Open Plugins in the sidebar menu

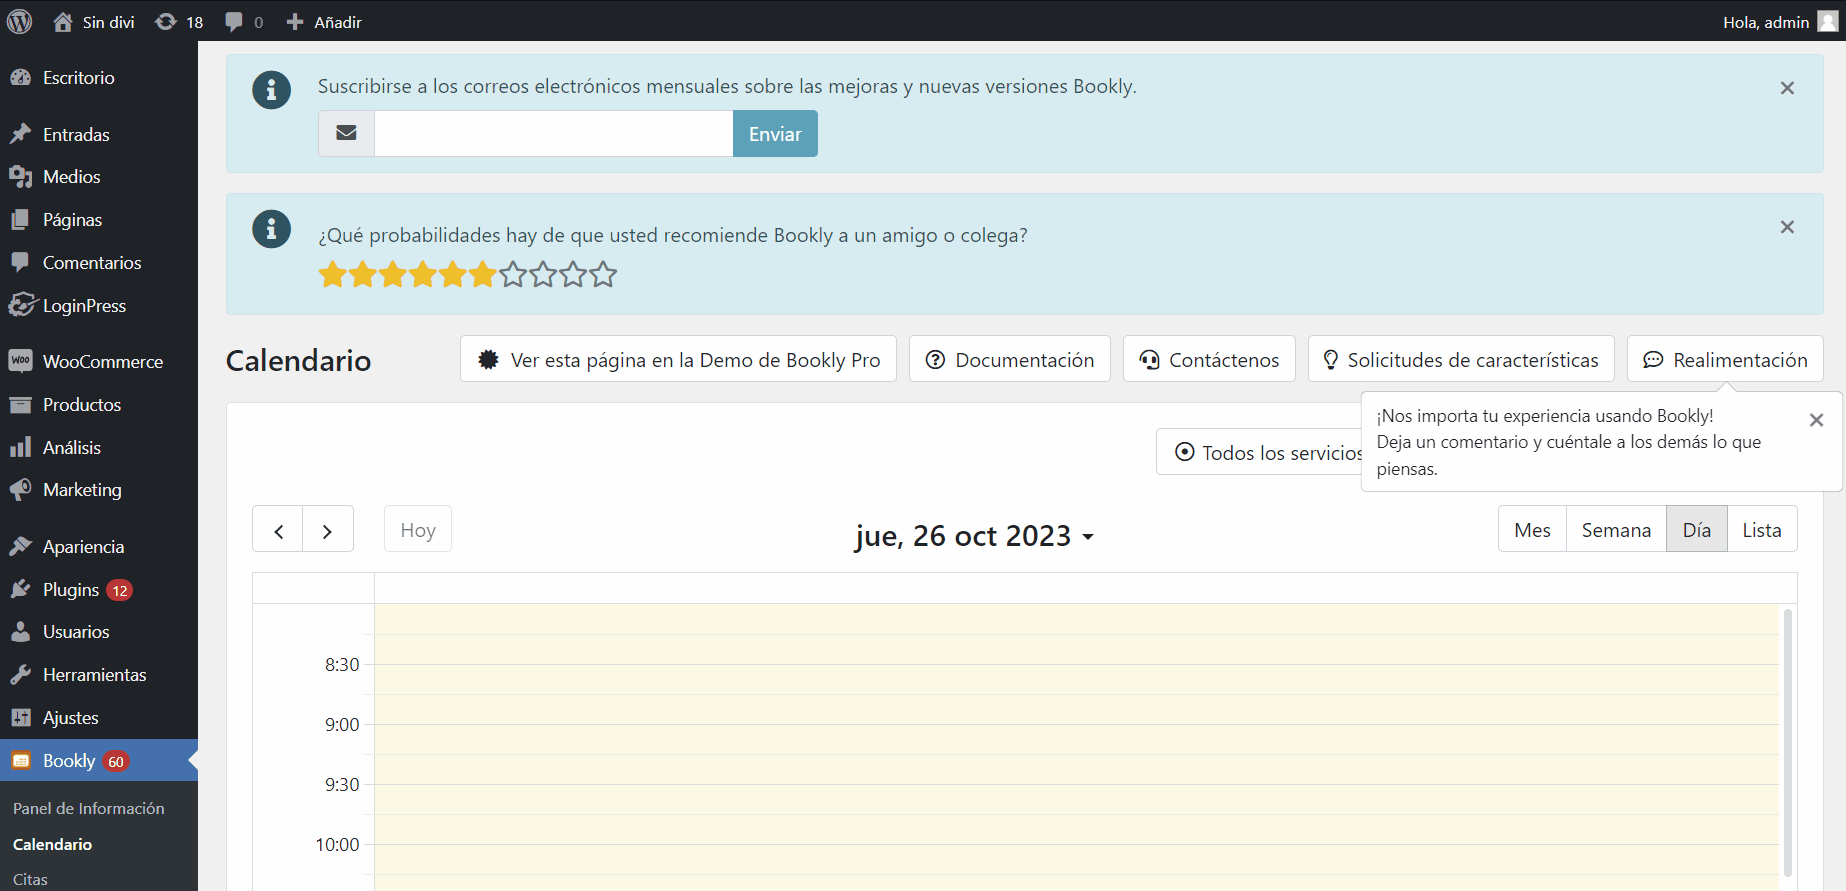(x=71, y=590)
